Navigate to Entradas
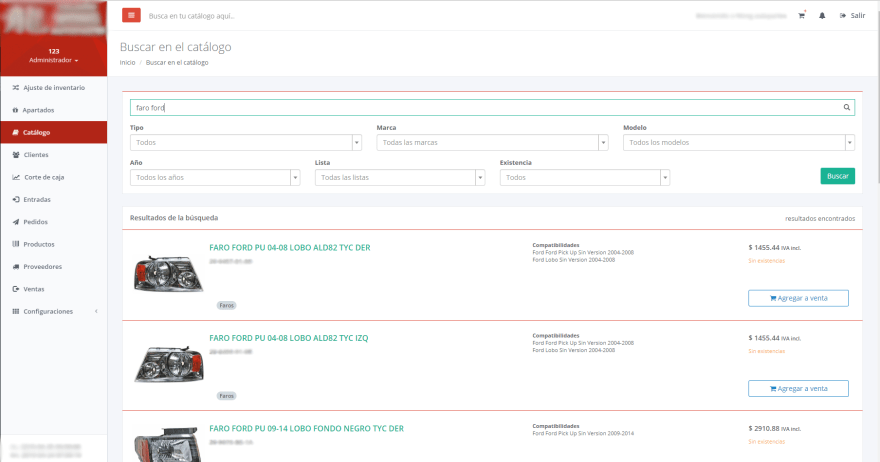This screenshot has width=880, height=462. click(54, 199)
